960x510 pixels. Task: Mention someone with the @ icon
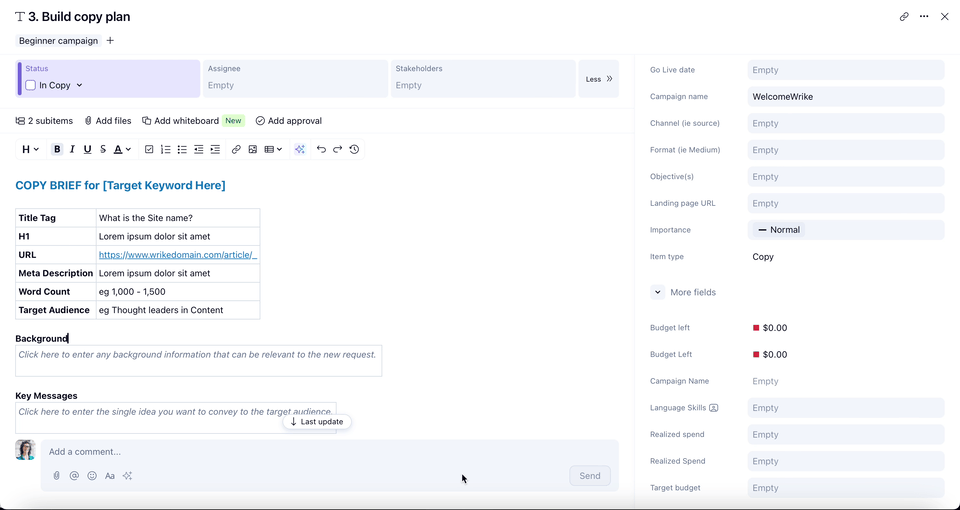click(x=74, y=476)
